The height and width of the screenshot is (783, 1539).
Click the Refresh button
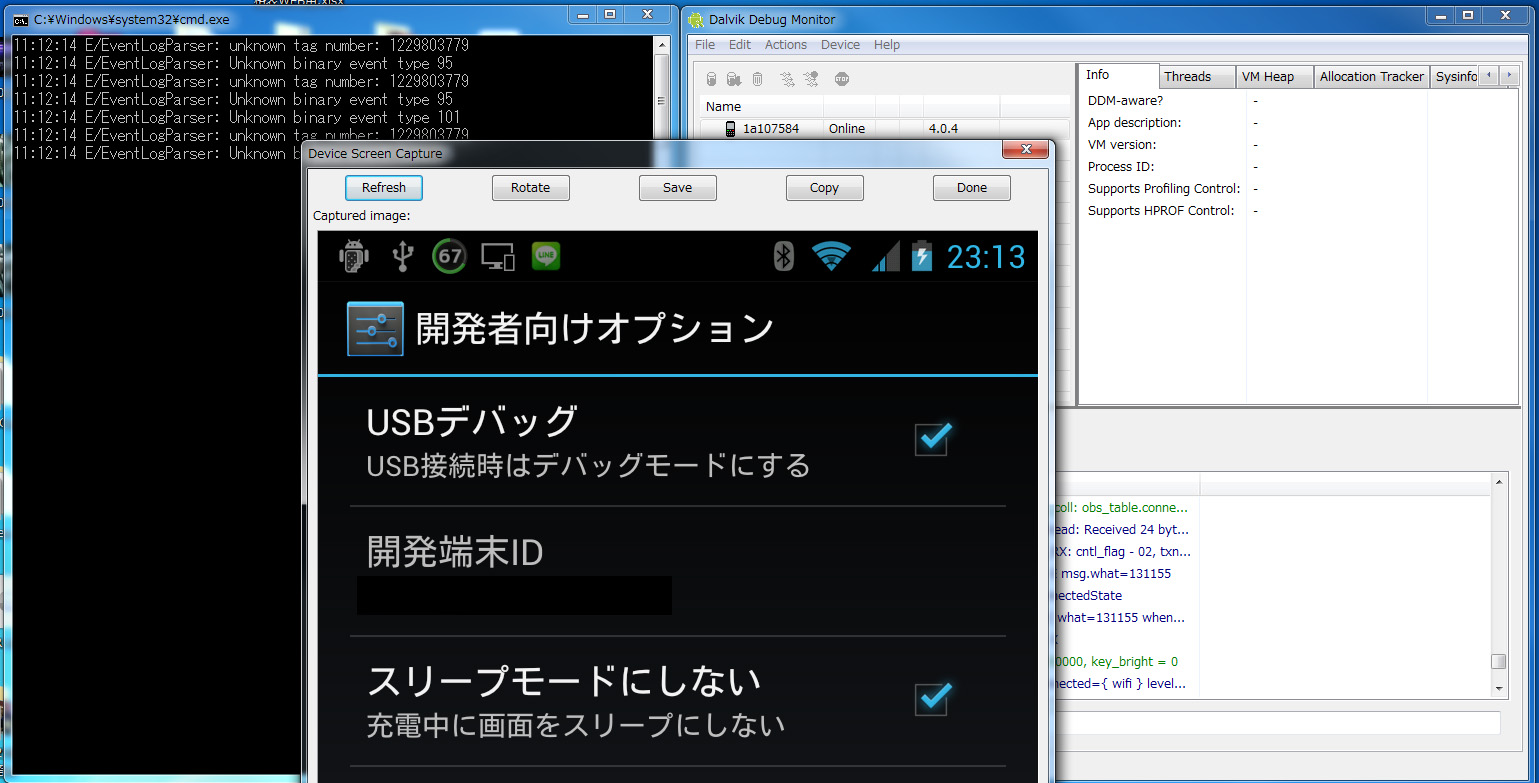click(384, 188)
